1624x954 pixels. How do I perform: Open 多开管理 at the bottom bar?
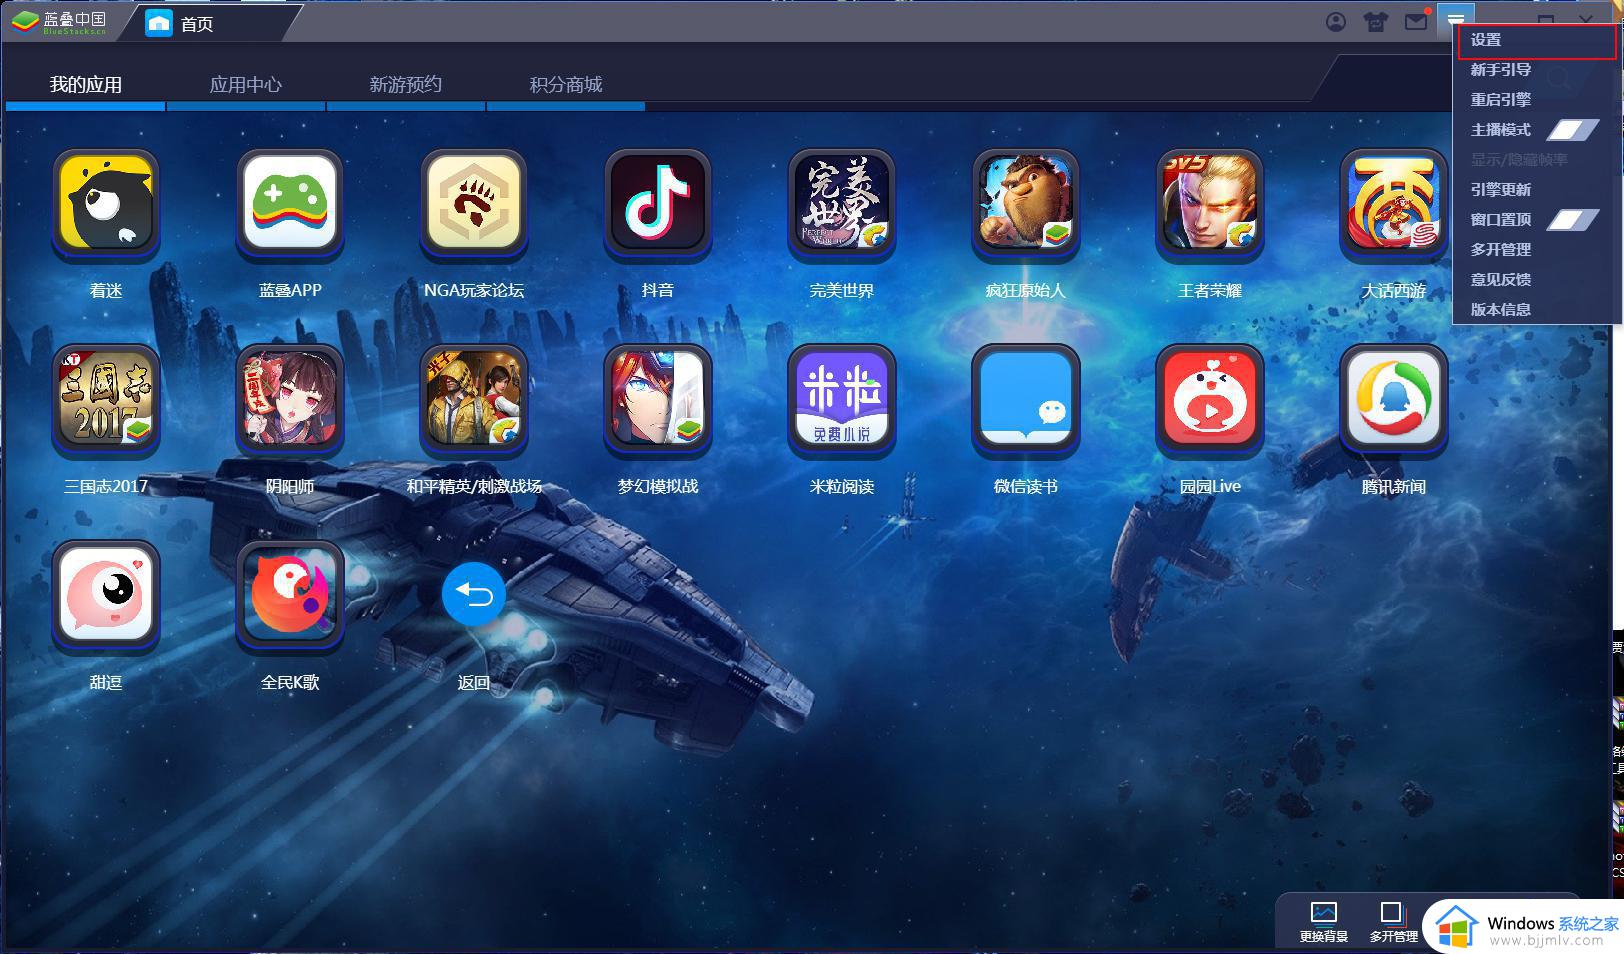(1393, 922)
